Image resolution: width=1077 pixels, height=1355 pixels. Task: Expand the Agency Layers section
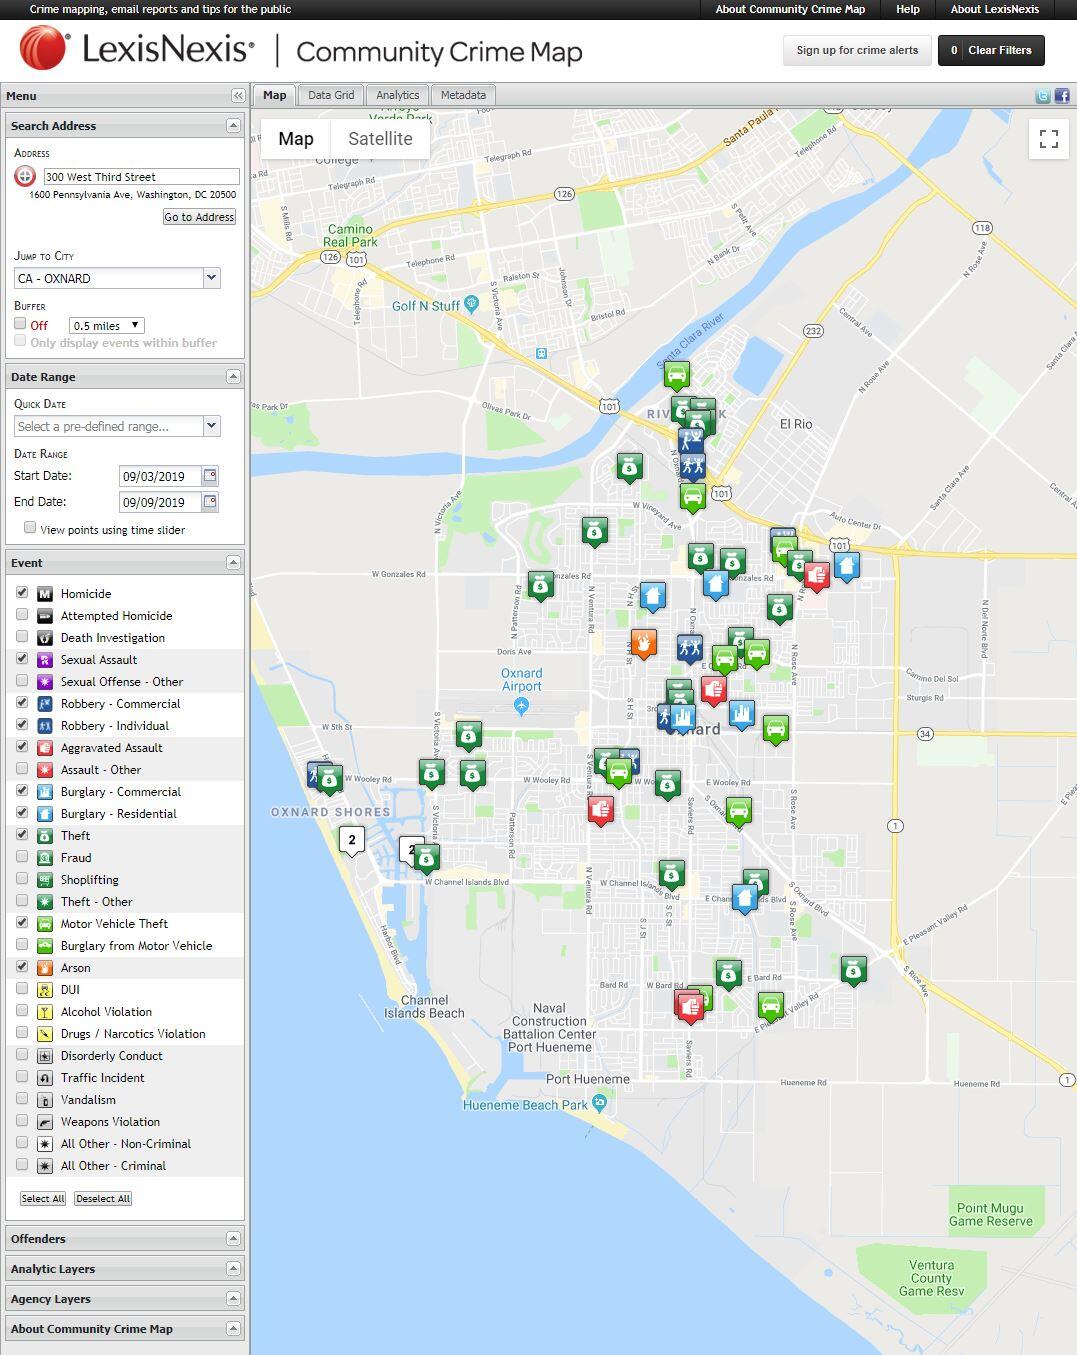pyautogui.click(x=233, y=1299)
